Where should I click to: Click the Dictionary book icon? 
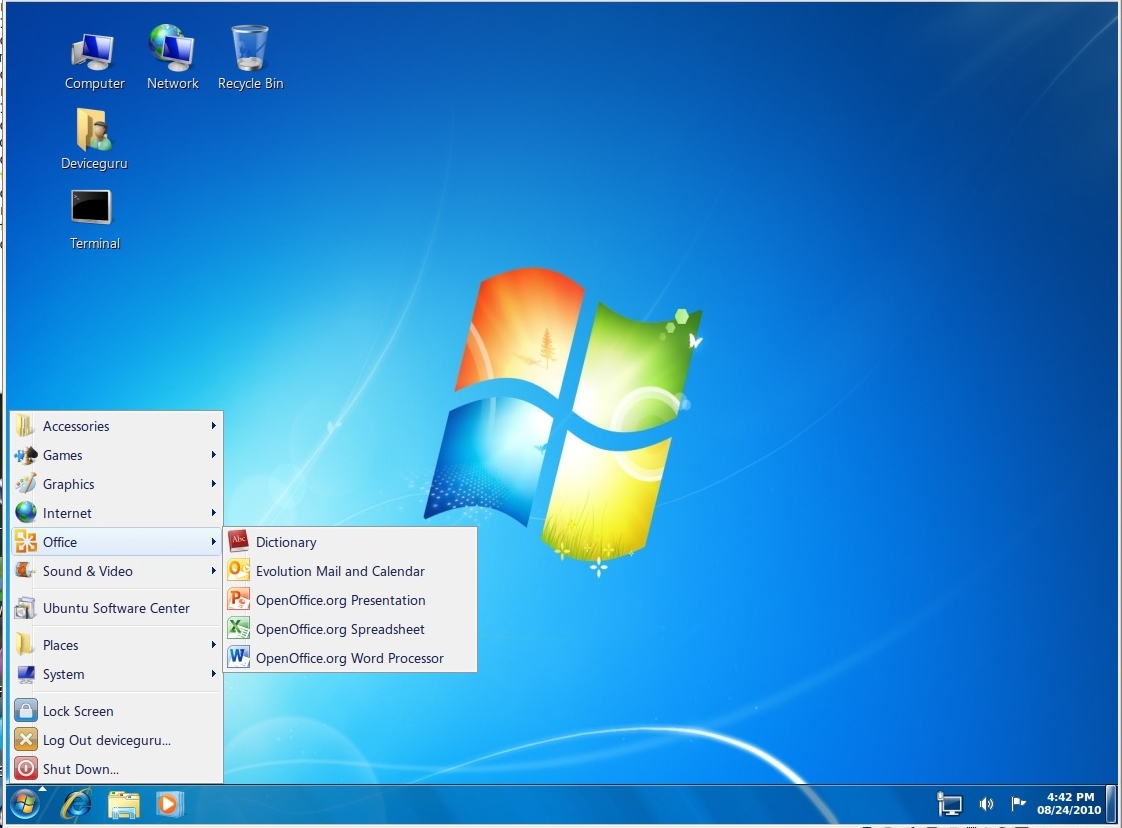coord(239,541)
